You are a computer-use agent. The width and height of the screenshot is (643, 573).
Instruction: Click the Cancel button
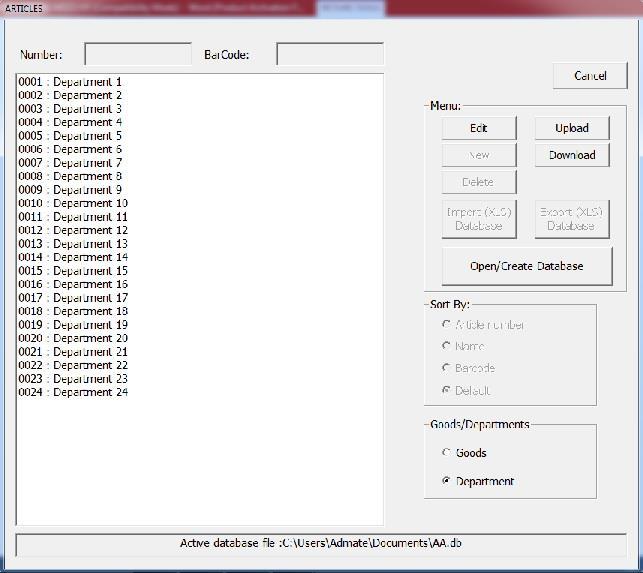[x=590, y=75]
